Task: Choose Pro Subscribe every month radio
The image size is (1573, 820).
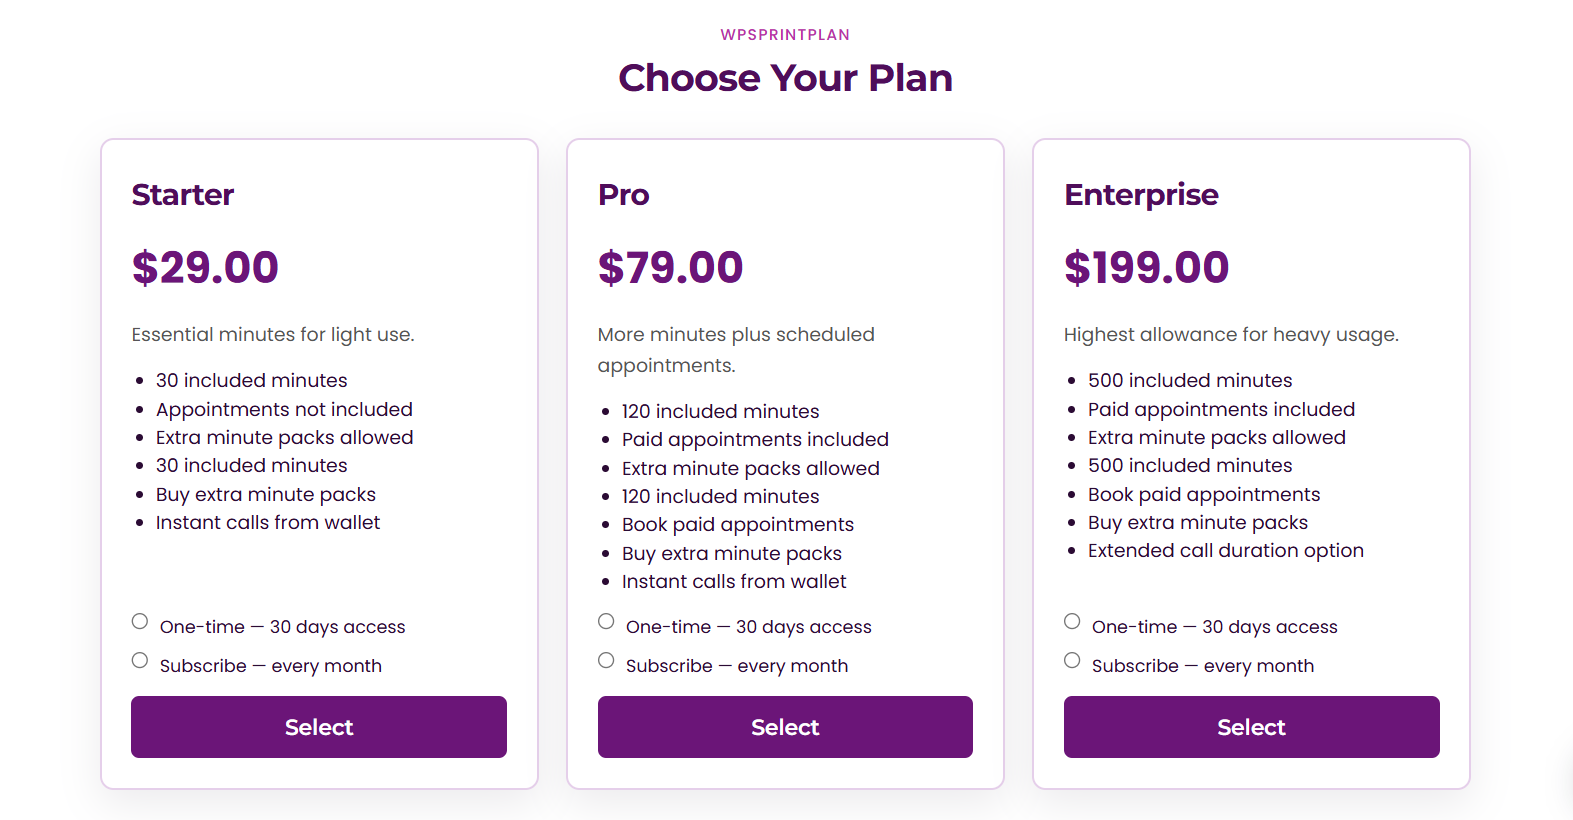Action: click(x=606, y=661)
